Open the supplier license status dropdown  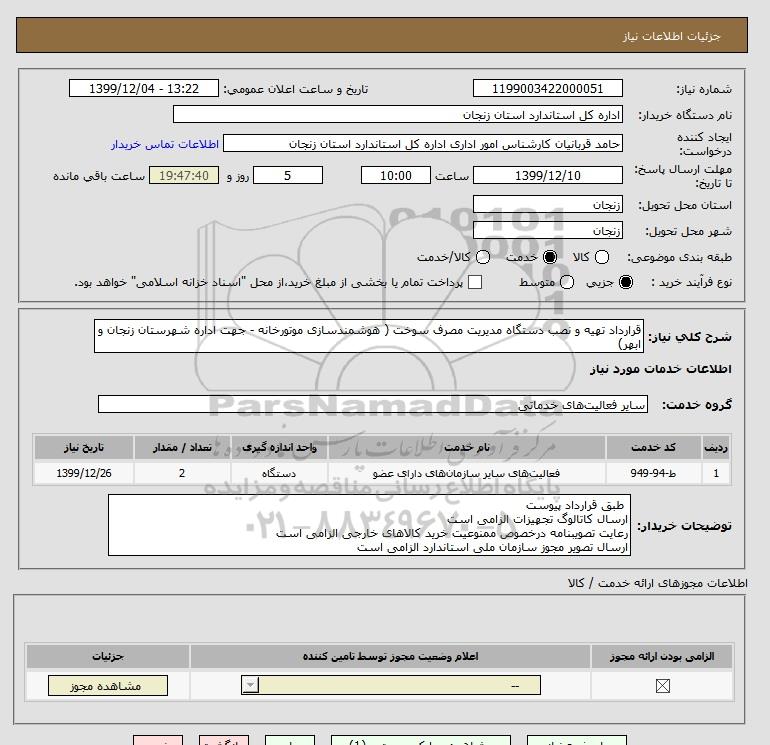click(x=391, y=685)
